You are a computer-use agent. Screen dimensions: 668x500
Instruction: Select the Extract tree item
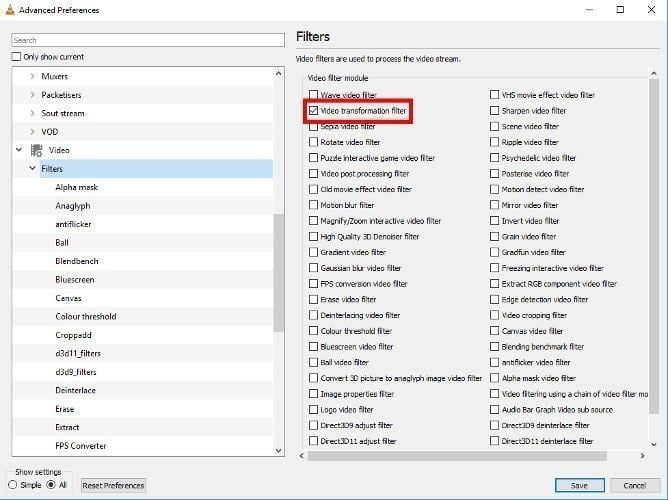pos(67,427)
